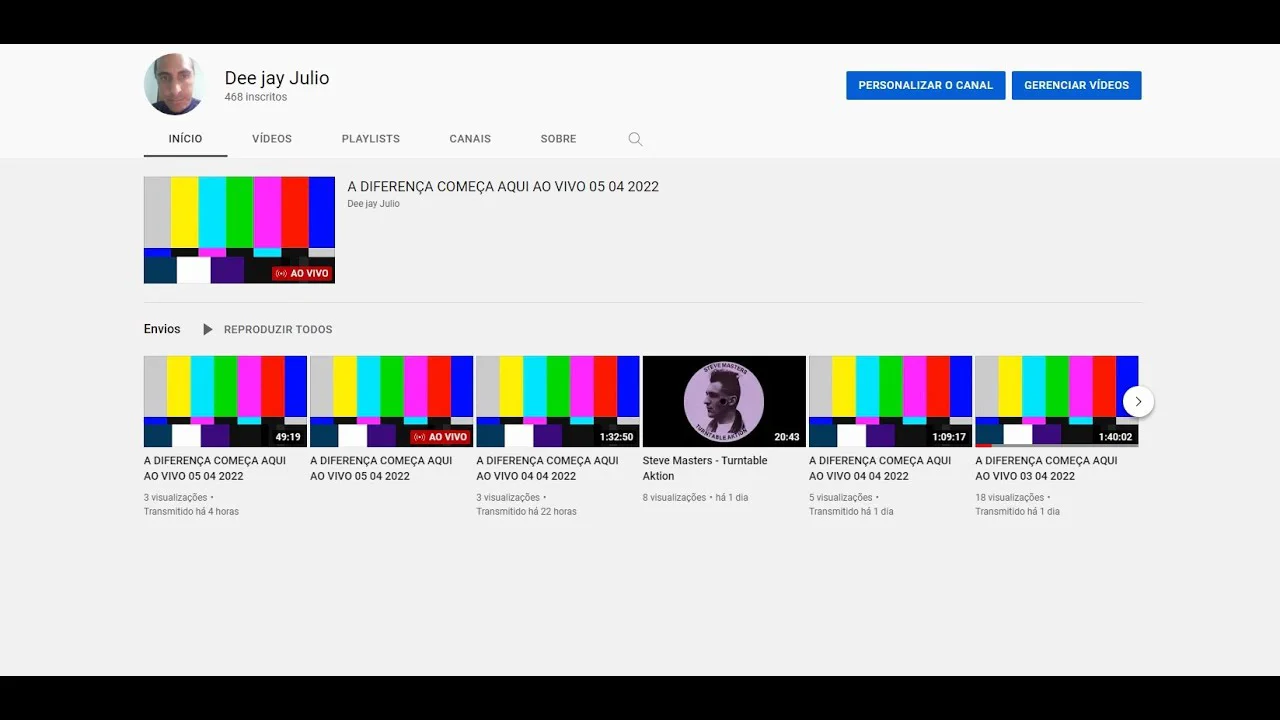Switch to the PLAYLISTS tab

click(370, 139)
